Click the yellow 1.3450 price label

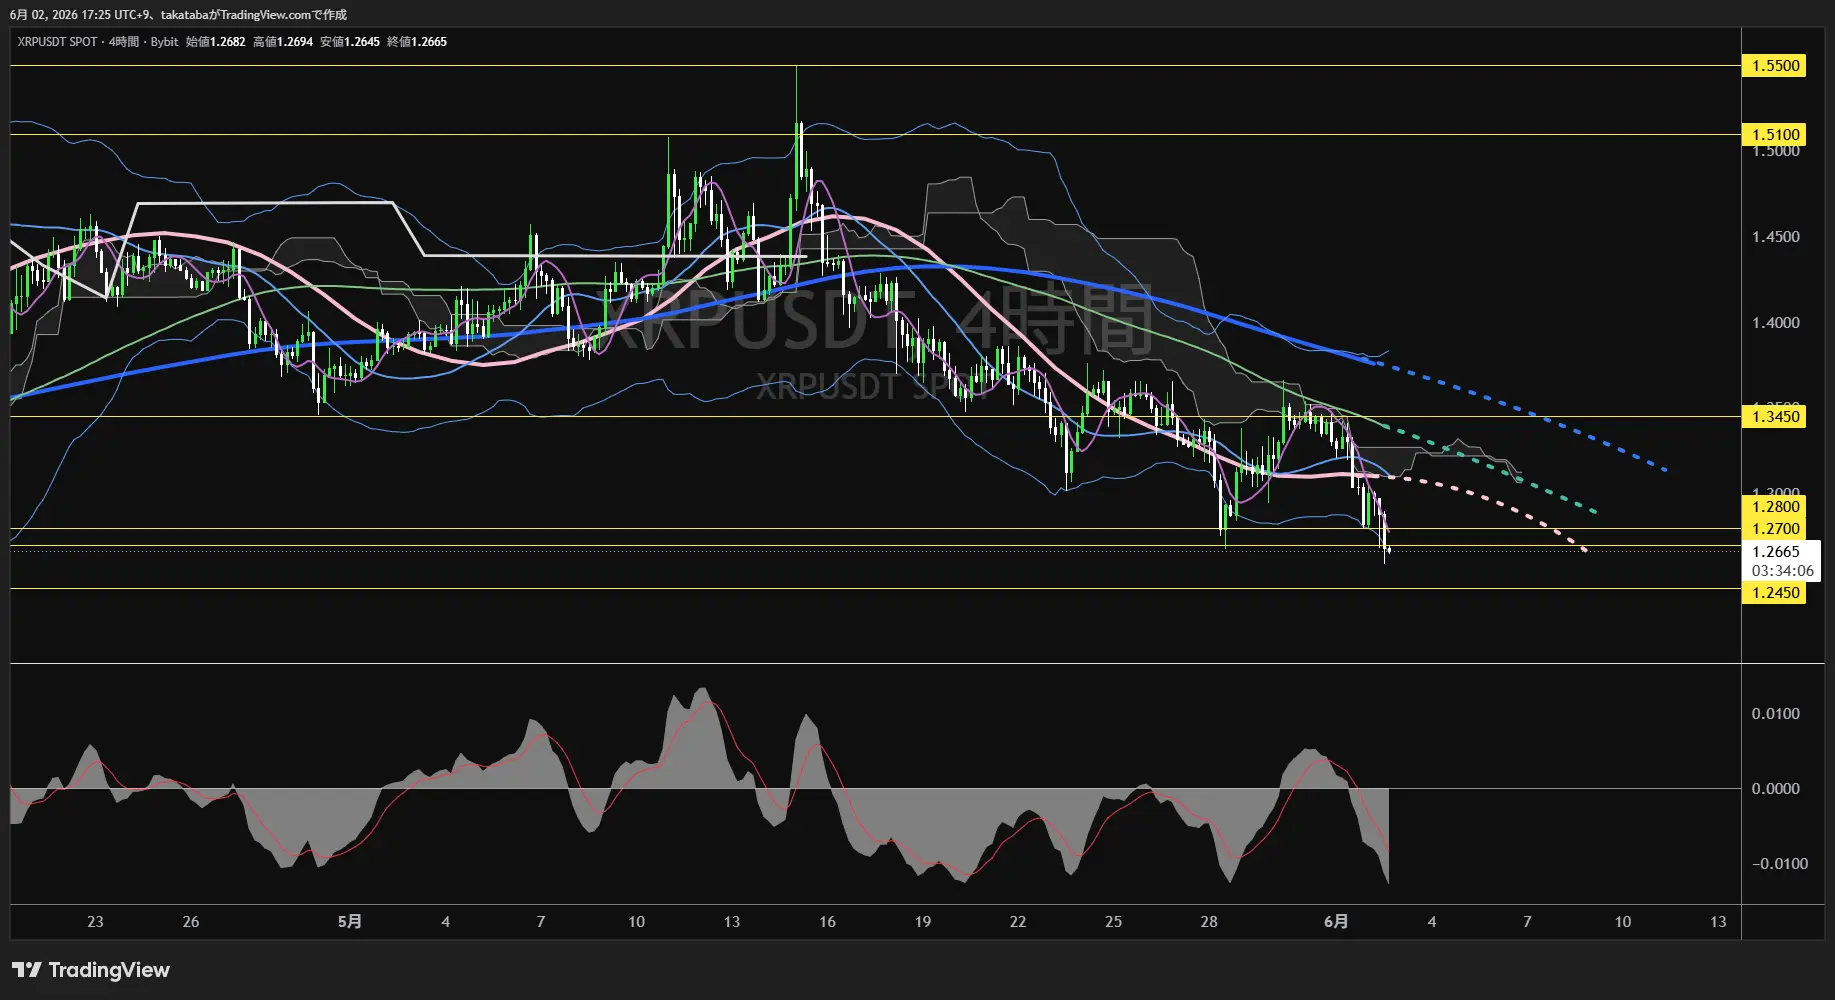click(1775, 417)
